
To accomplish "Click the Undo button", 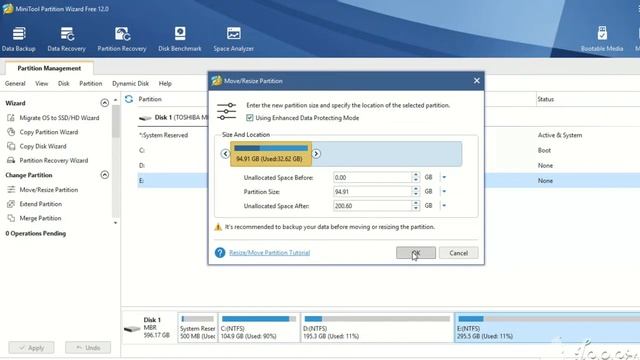I will pos(88,348).
